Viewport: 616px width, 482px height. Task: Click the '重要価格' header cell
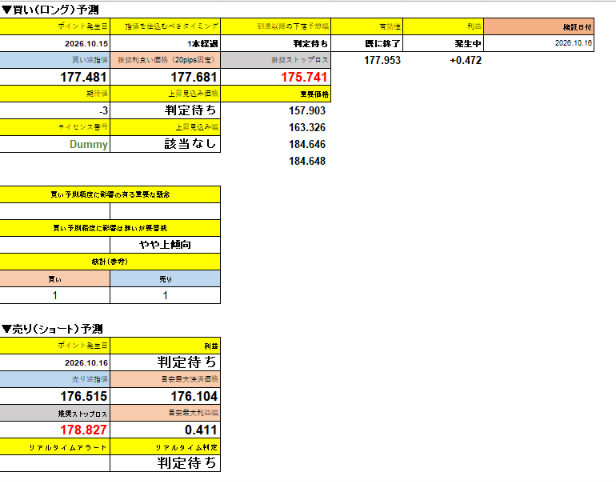tap(276, 93)
